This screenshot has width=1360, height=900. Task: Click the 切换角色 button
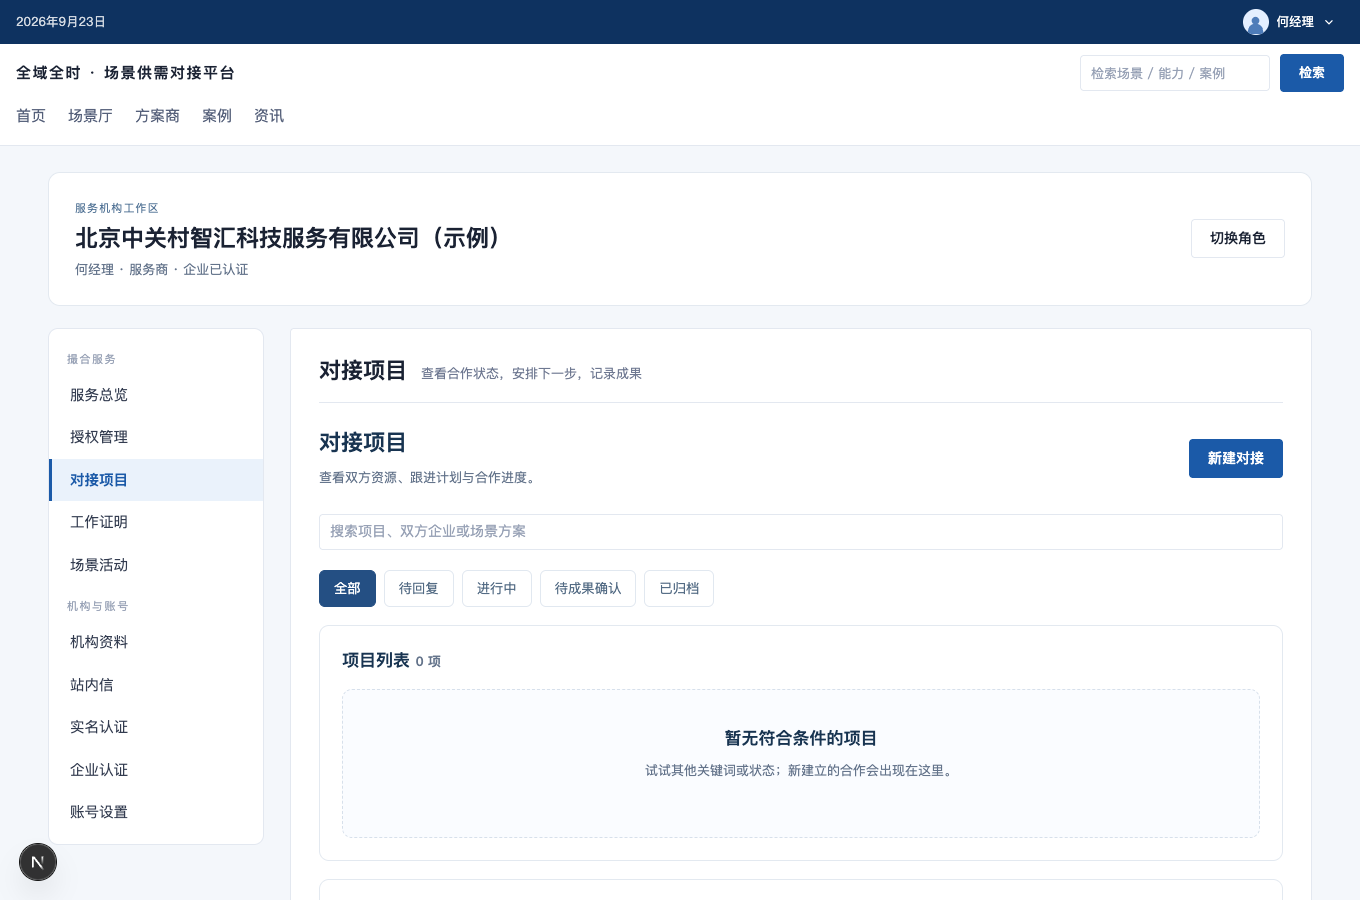1238,239
